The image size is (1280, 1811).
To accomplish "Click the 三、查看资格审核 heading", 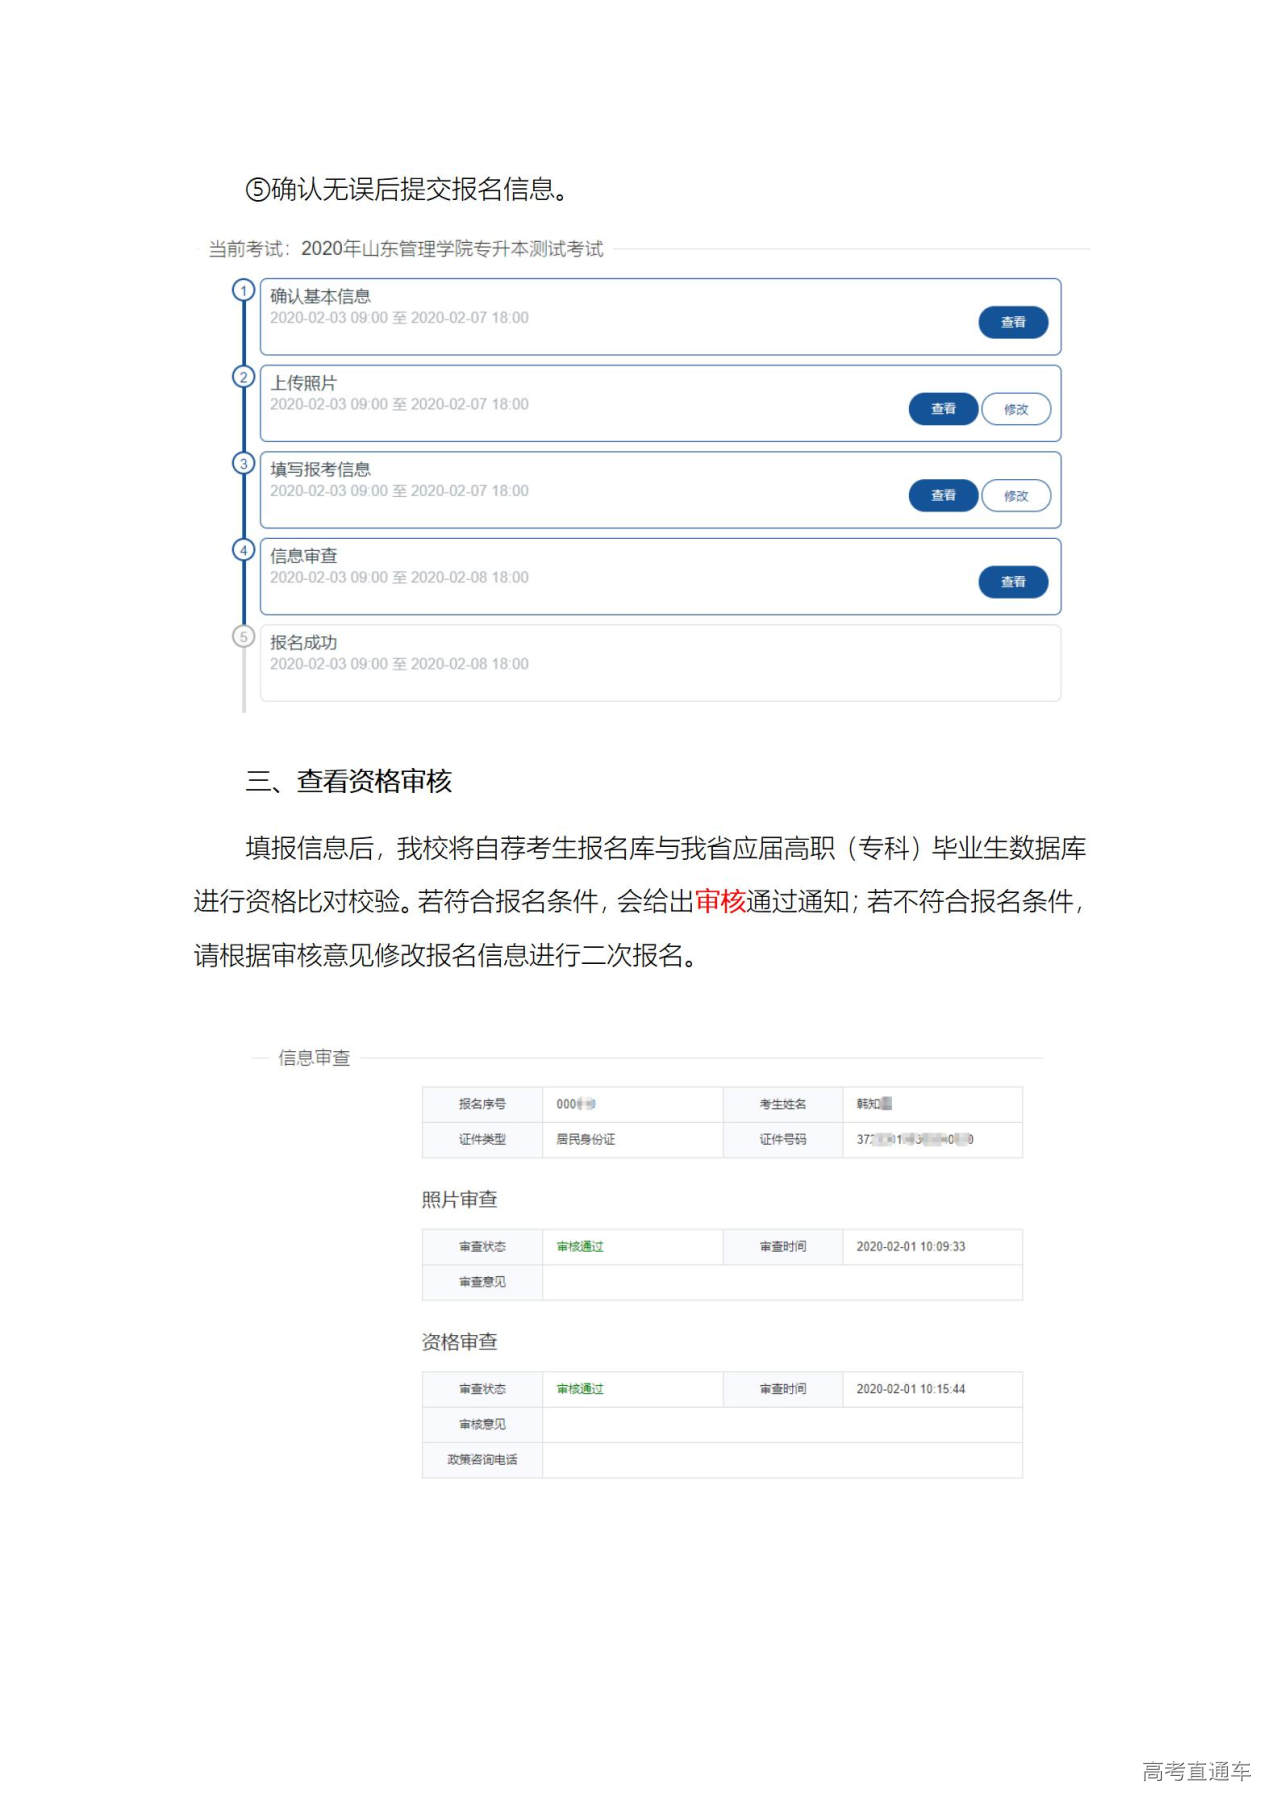I will click(x=349, y=782).
